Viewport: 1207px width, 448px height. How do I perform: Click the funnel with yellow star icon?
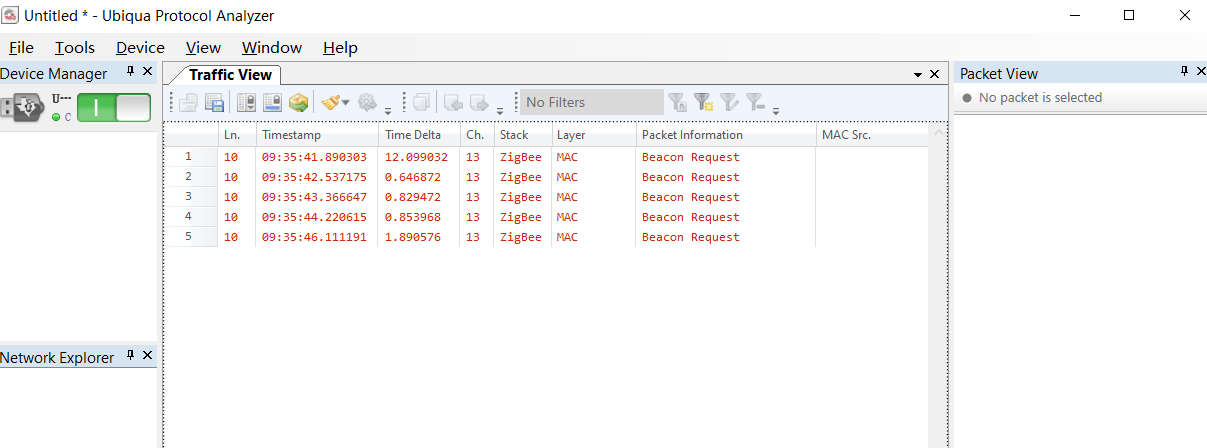(x=704, y=102)
